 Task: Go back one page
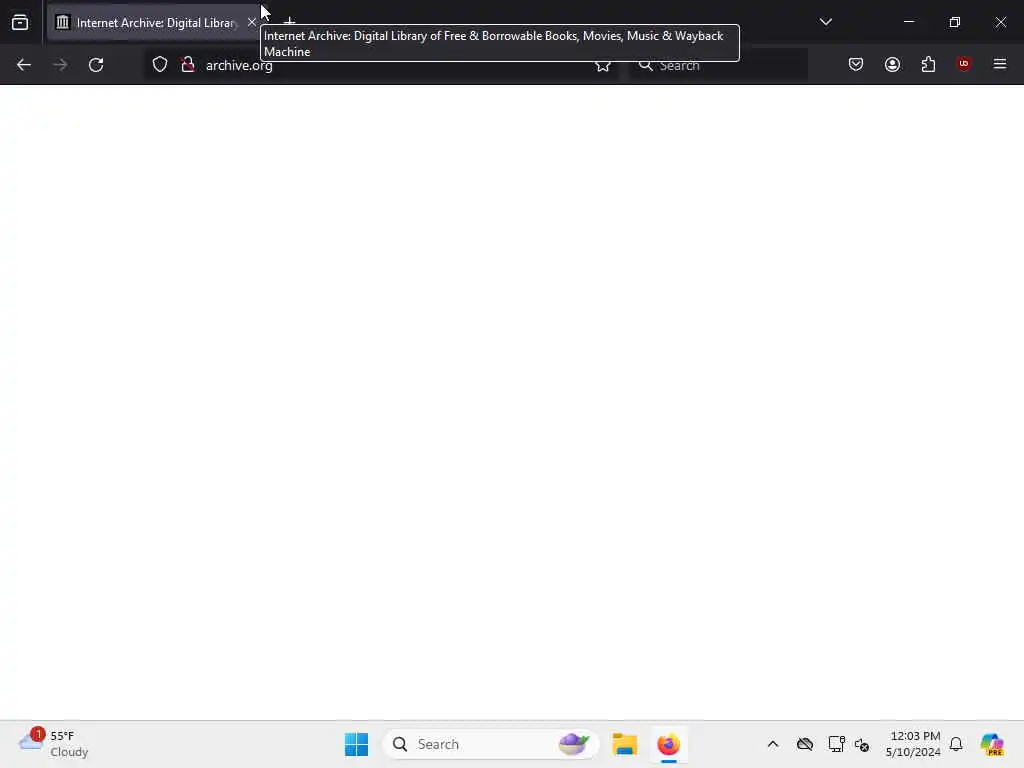[x=24, y=65]
